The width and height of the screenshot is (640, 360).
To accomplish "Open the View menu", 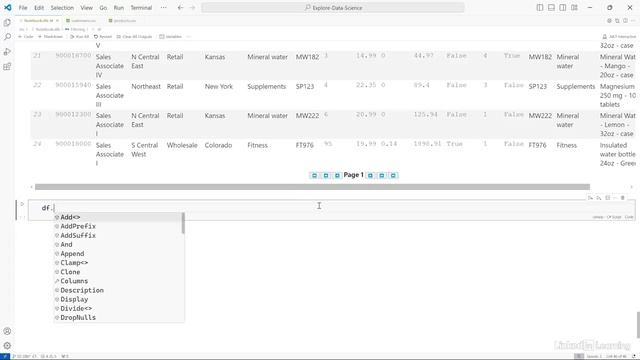I will (x=86, y=8).
